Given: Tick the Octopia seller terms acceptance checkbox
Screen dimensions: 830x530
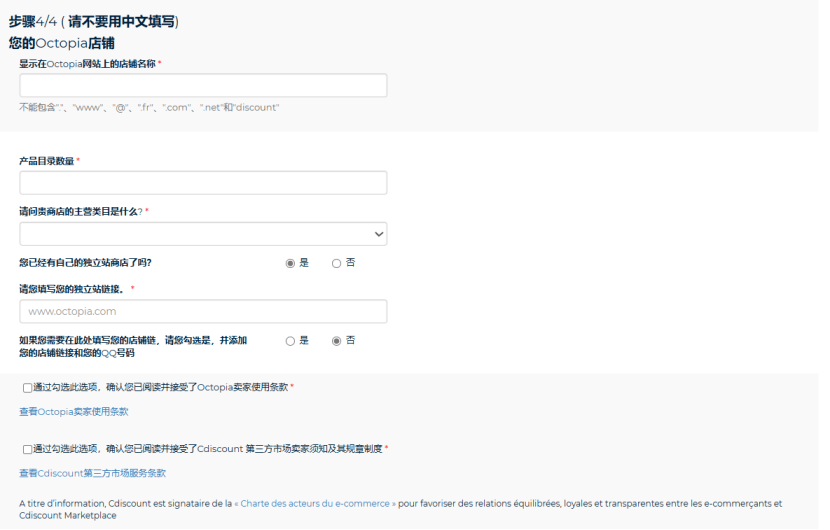Looking at the screenshot, I should pos(27,388).
